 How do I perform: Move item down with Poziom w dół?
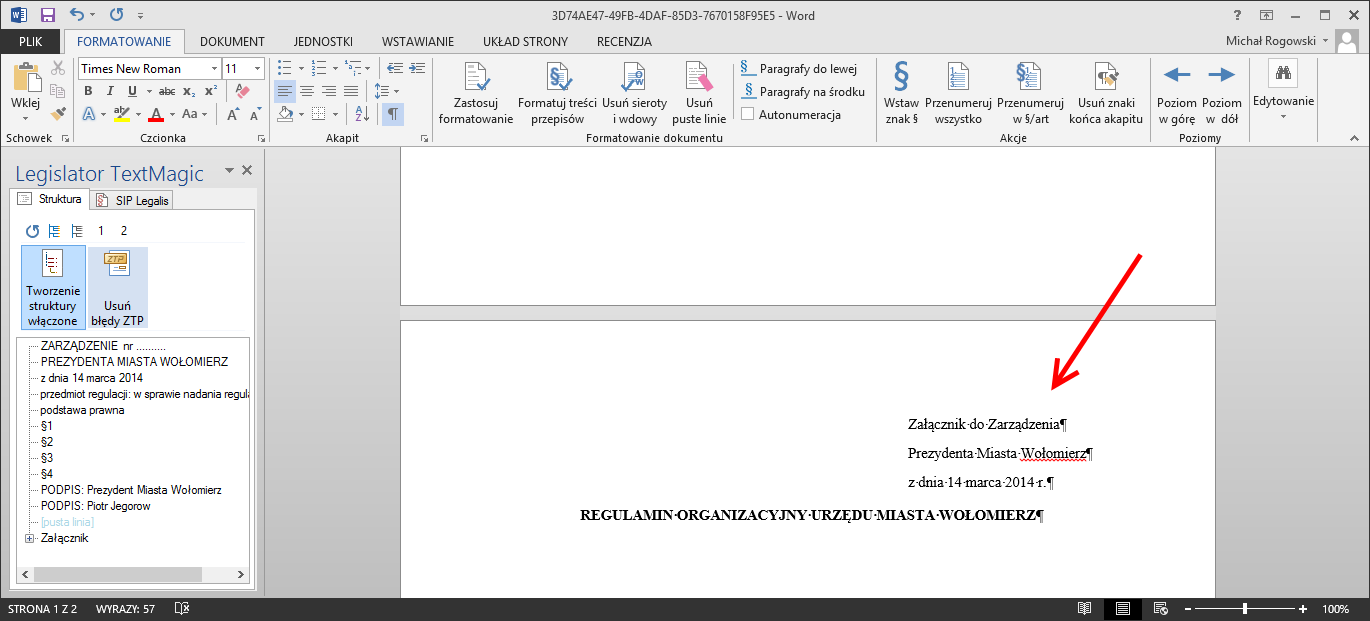[x=1221, y=93]
